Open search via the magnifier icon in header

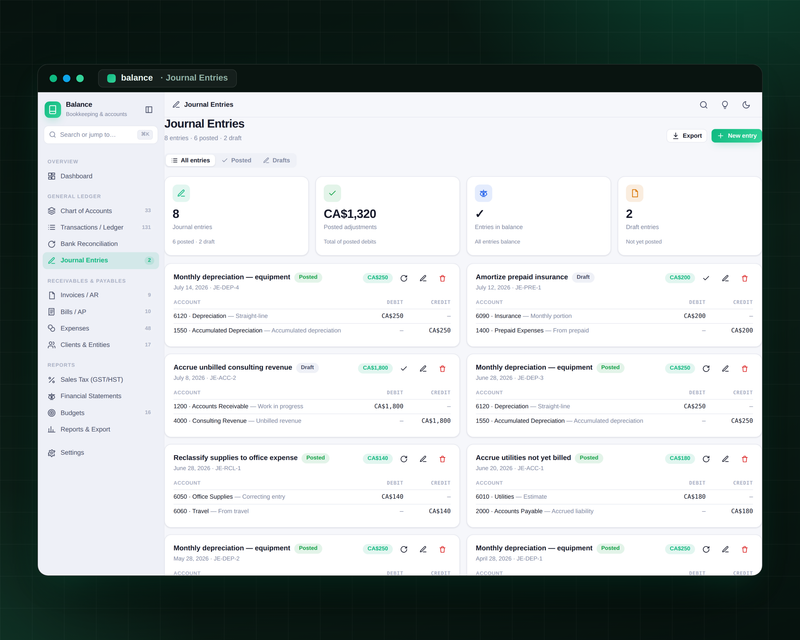pyautogui.click(x=704, y=105)
